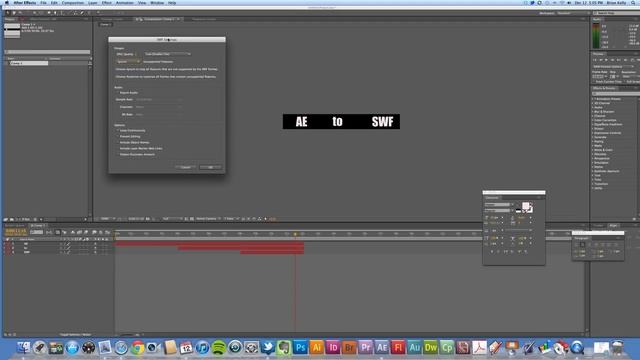Screen dimensions: 640x360
Task: Launch Adobe Audition from the Dock
Action: click(x=414, y=347)
